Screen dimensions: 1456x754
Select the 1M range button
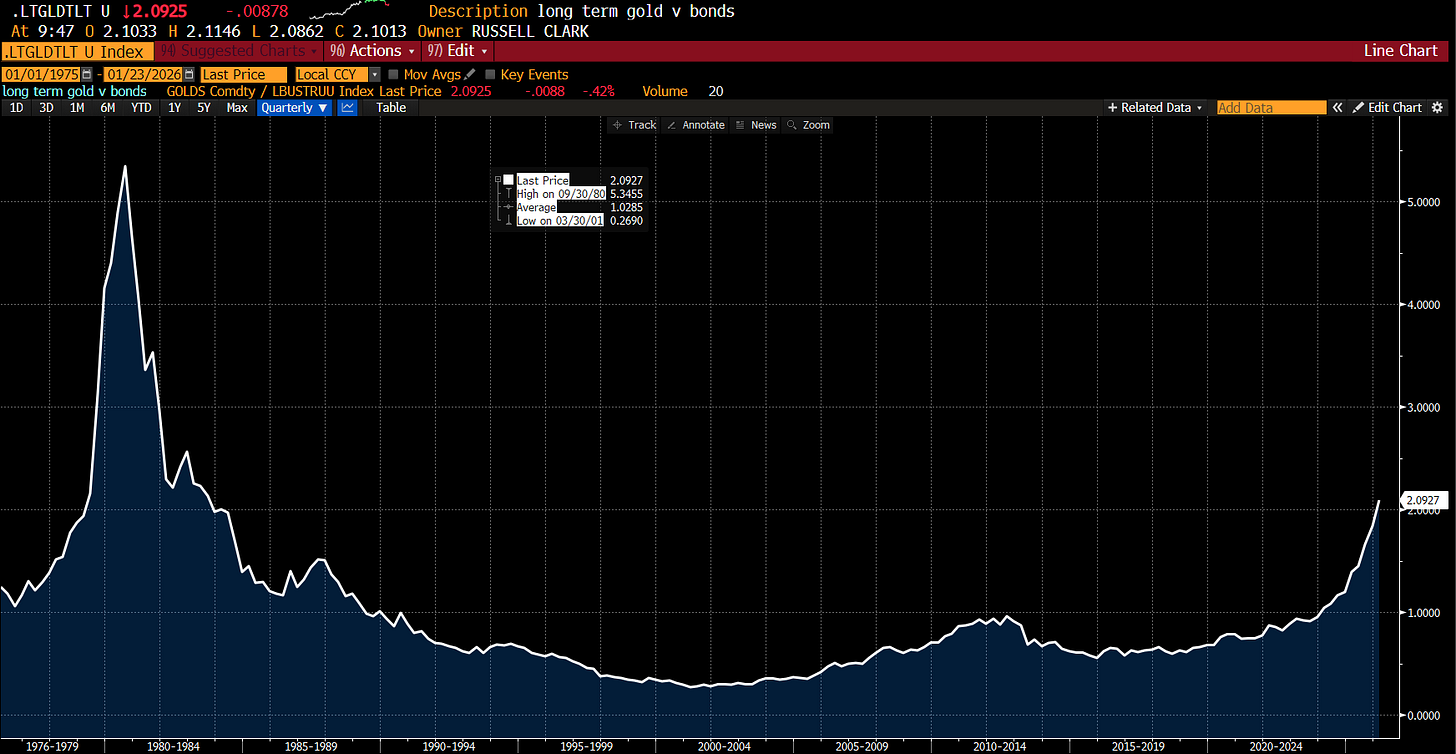[77, 107]
